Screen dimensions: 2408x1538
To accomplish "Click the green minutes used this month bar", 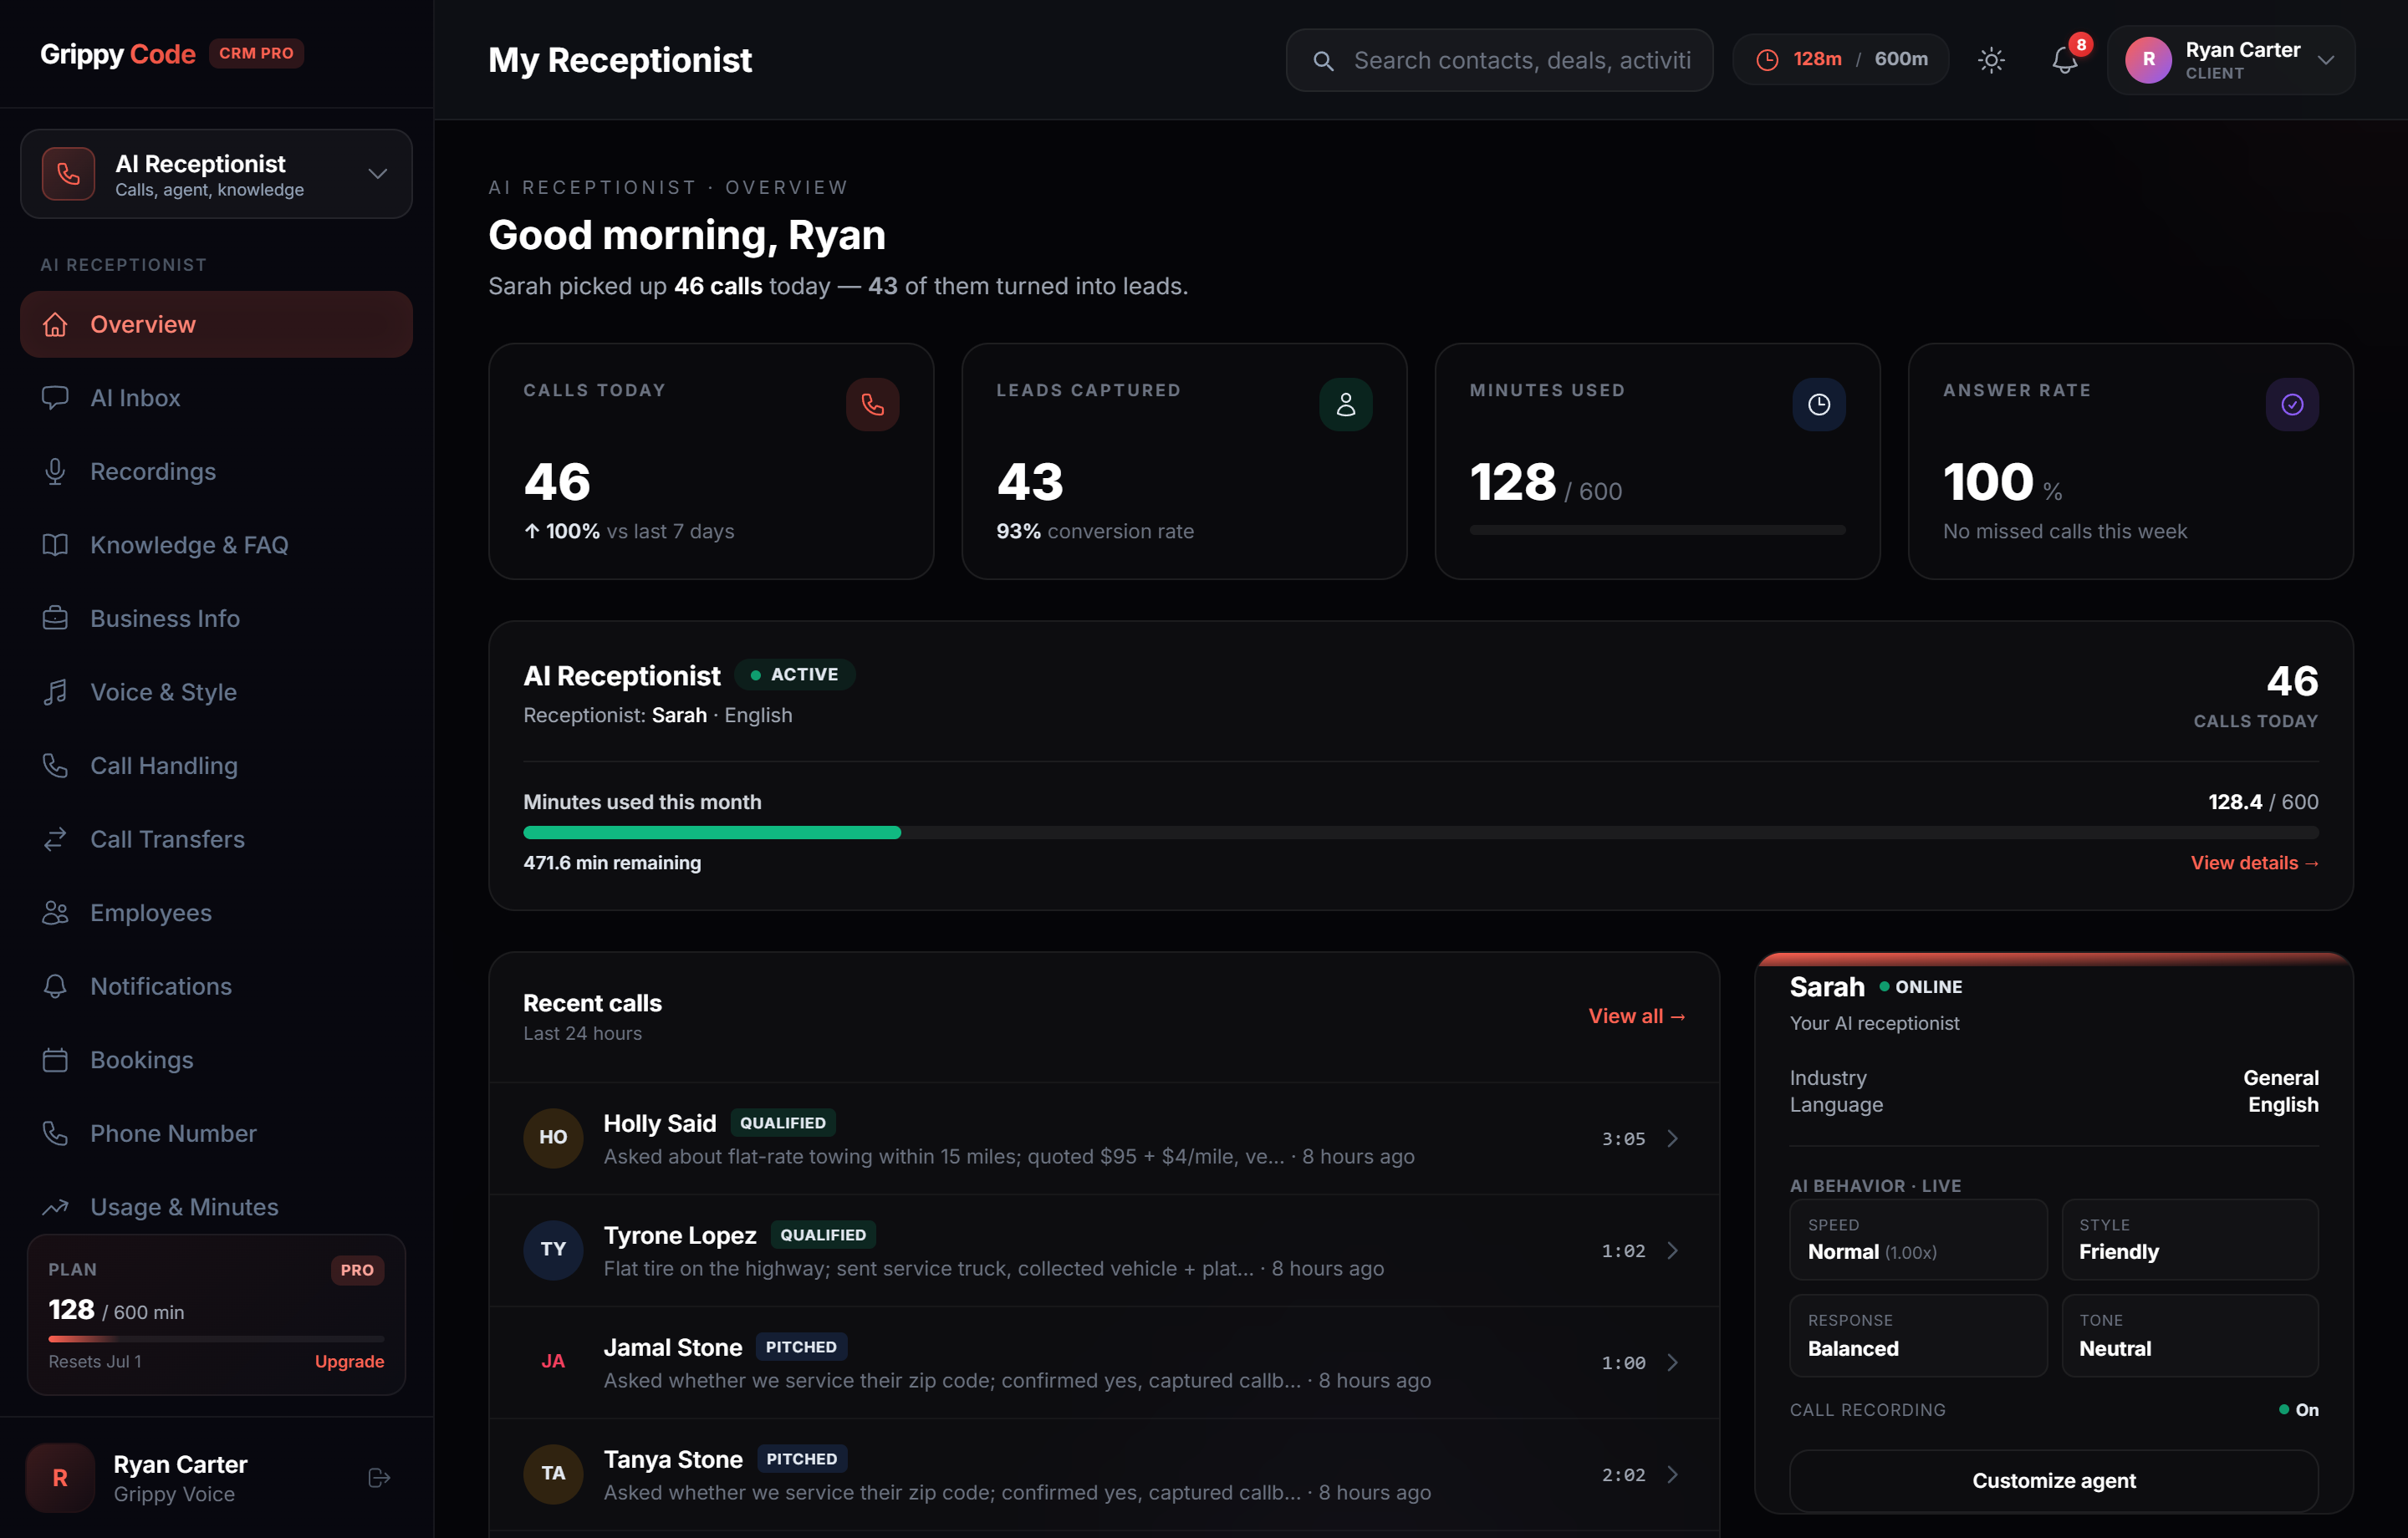I will 711,832.
